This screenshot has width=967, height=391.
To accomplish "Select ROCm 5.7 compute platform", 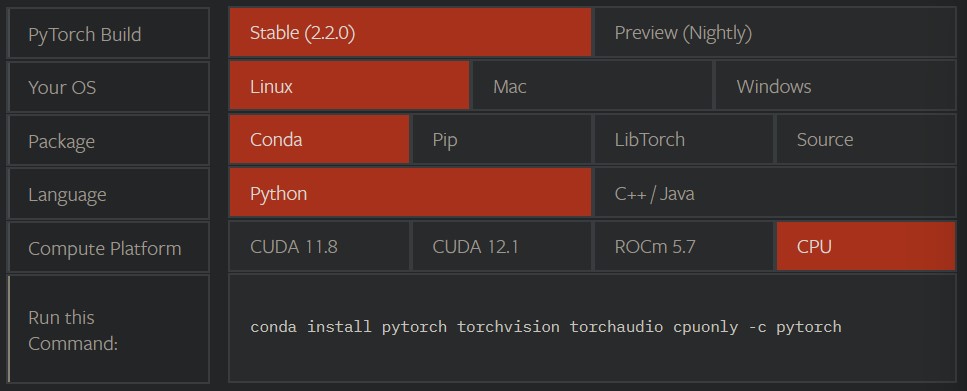I will point(683,247).
